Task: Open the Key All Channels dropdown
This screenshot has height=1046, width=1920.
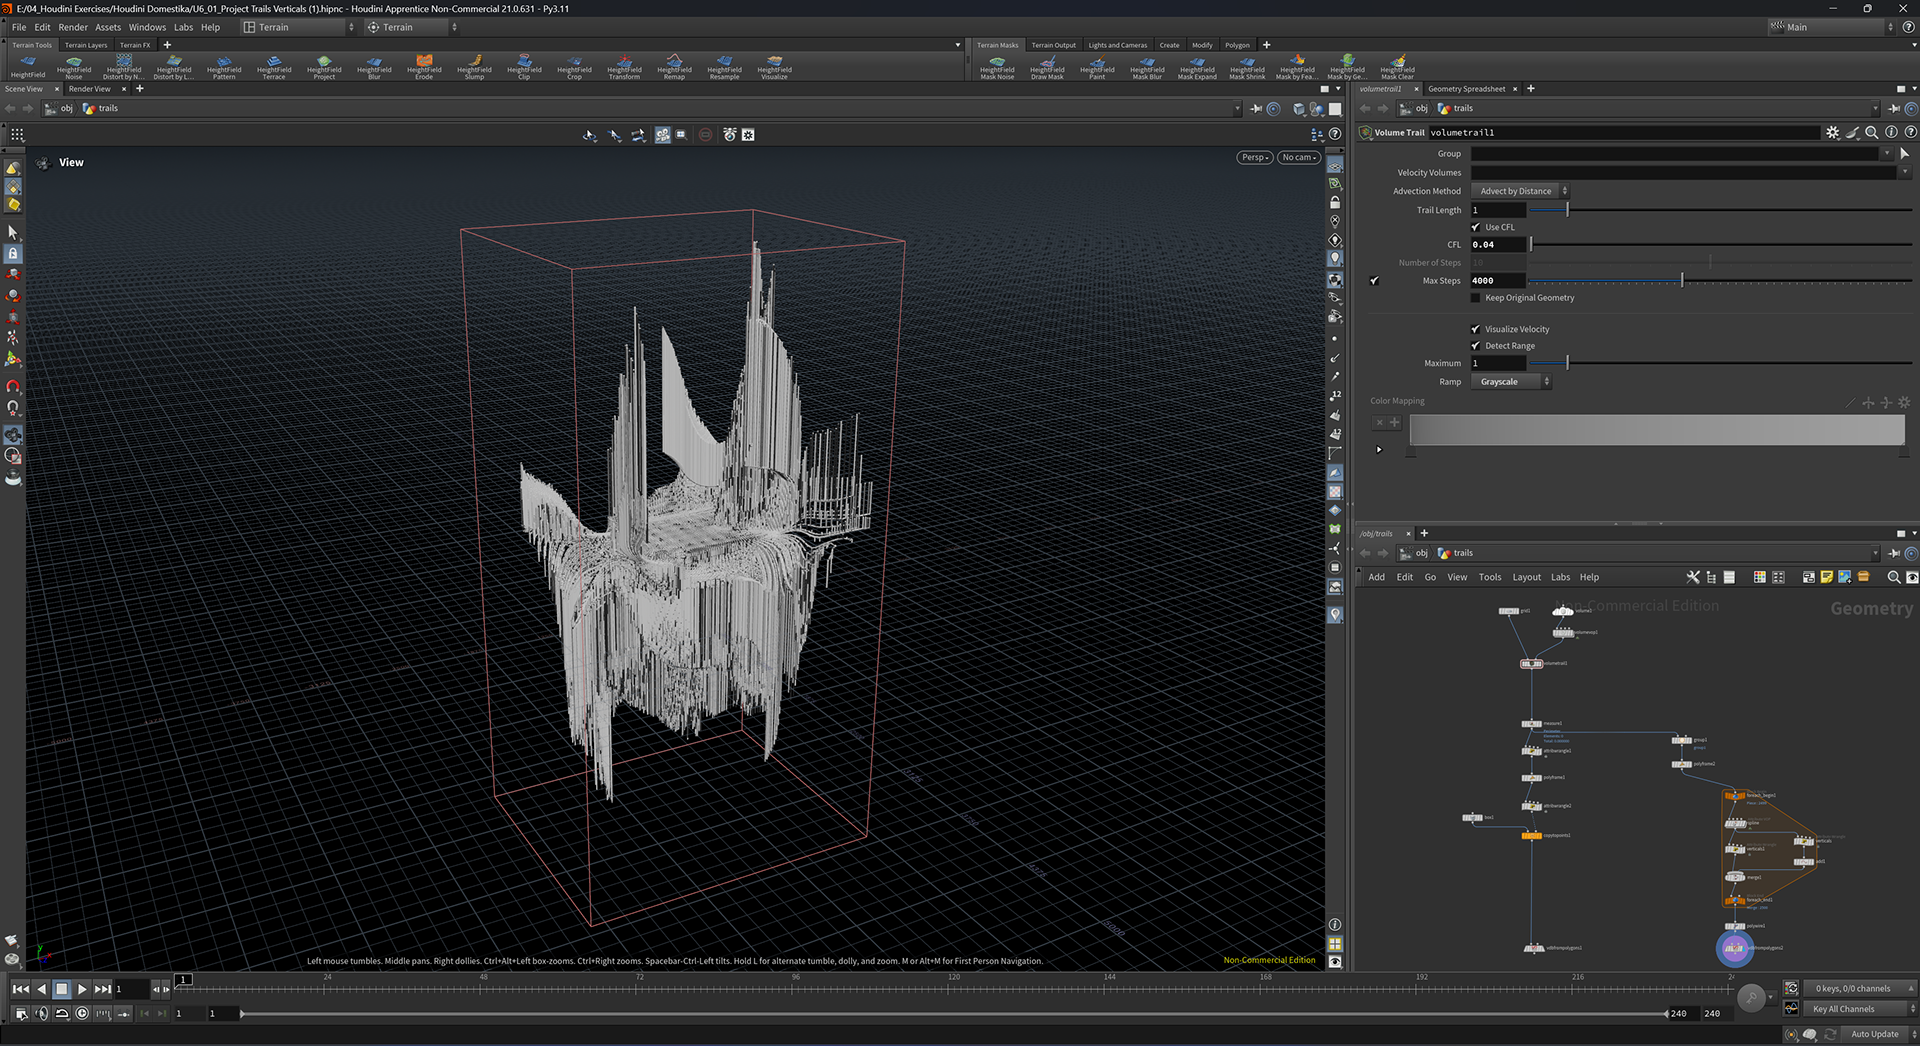Action: pyautogui.click(x=1859, y=1009)
